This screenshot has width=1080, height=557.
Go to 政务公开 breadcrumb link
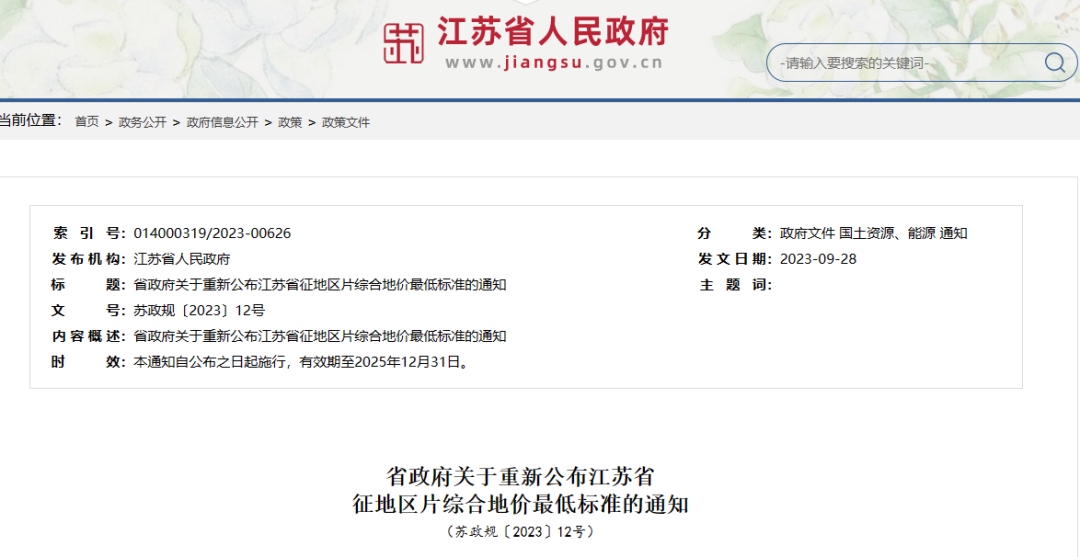[x=143, y=122]
